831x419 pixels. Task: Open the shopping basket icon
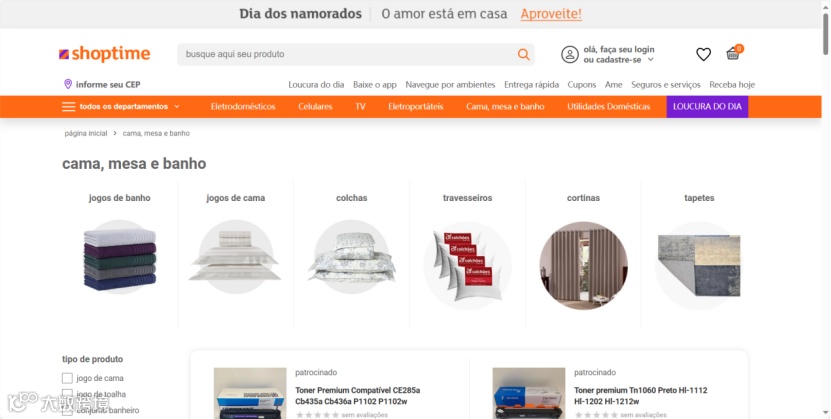tap(733, 53)
